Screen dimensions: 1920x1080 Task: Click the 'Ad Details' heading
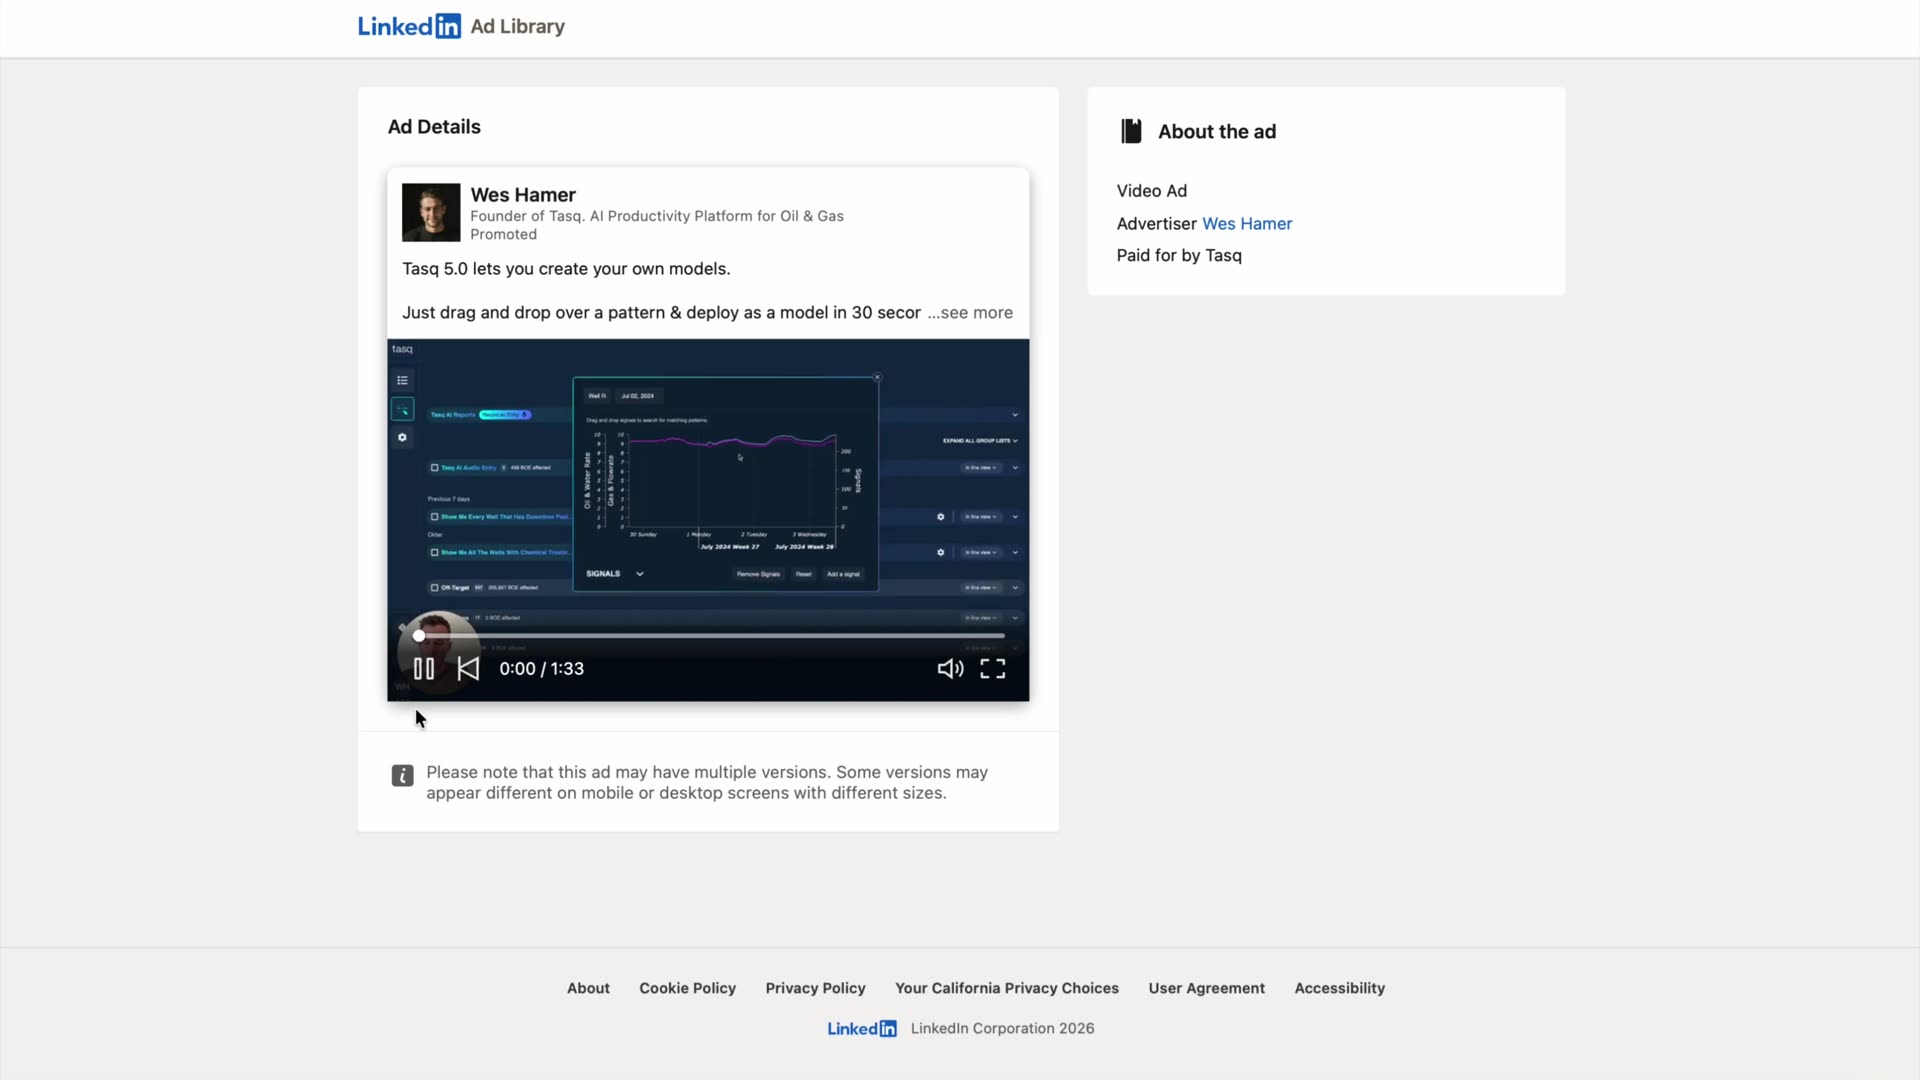tap(434, 127)
